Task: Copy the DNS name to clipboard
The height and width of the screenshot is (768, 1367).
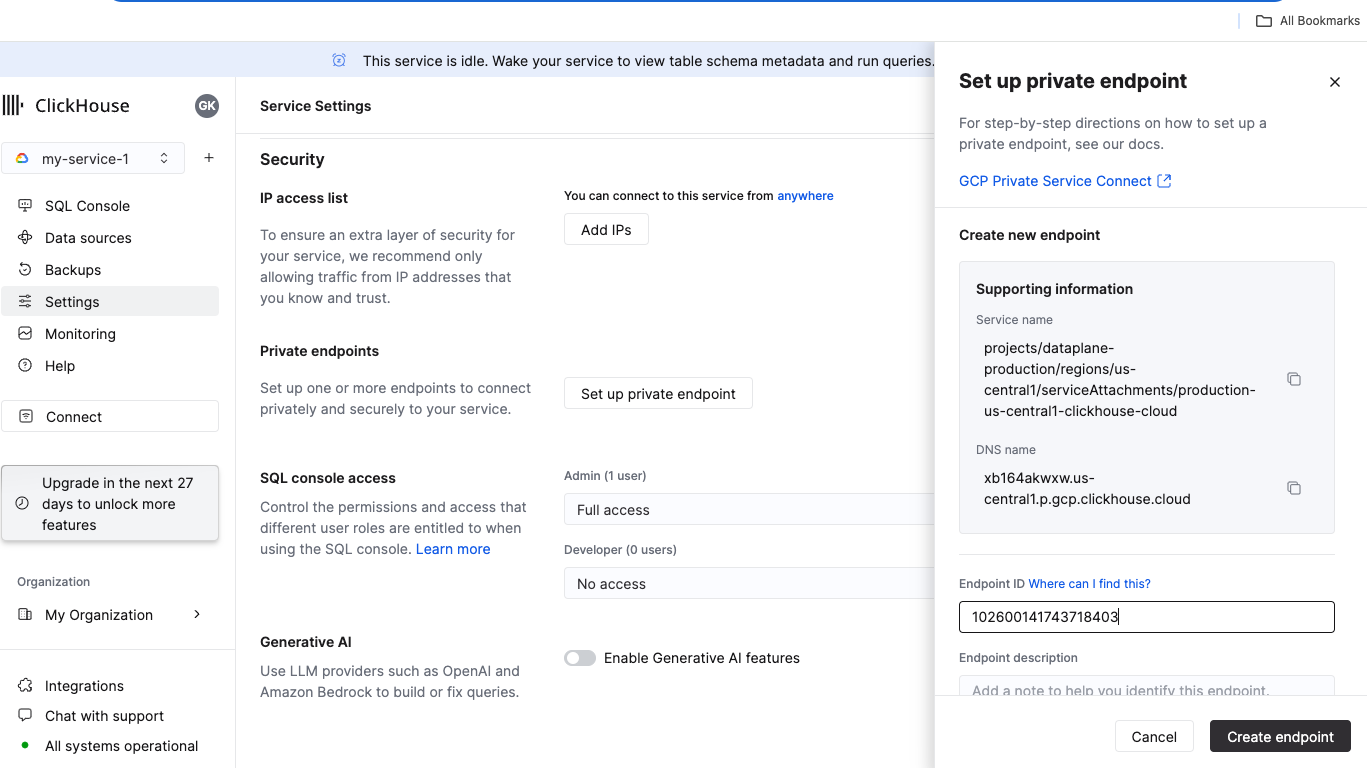Action: point(1294,487)
